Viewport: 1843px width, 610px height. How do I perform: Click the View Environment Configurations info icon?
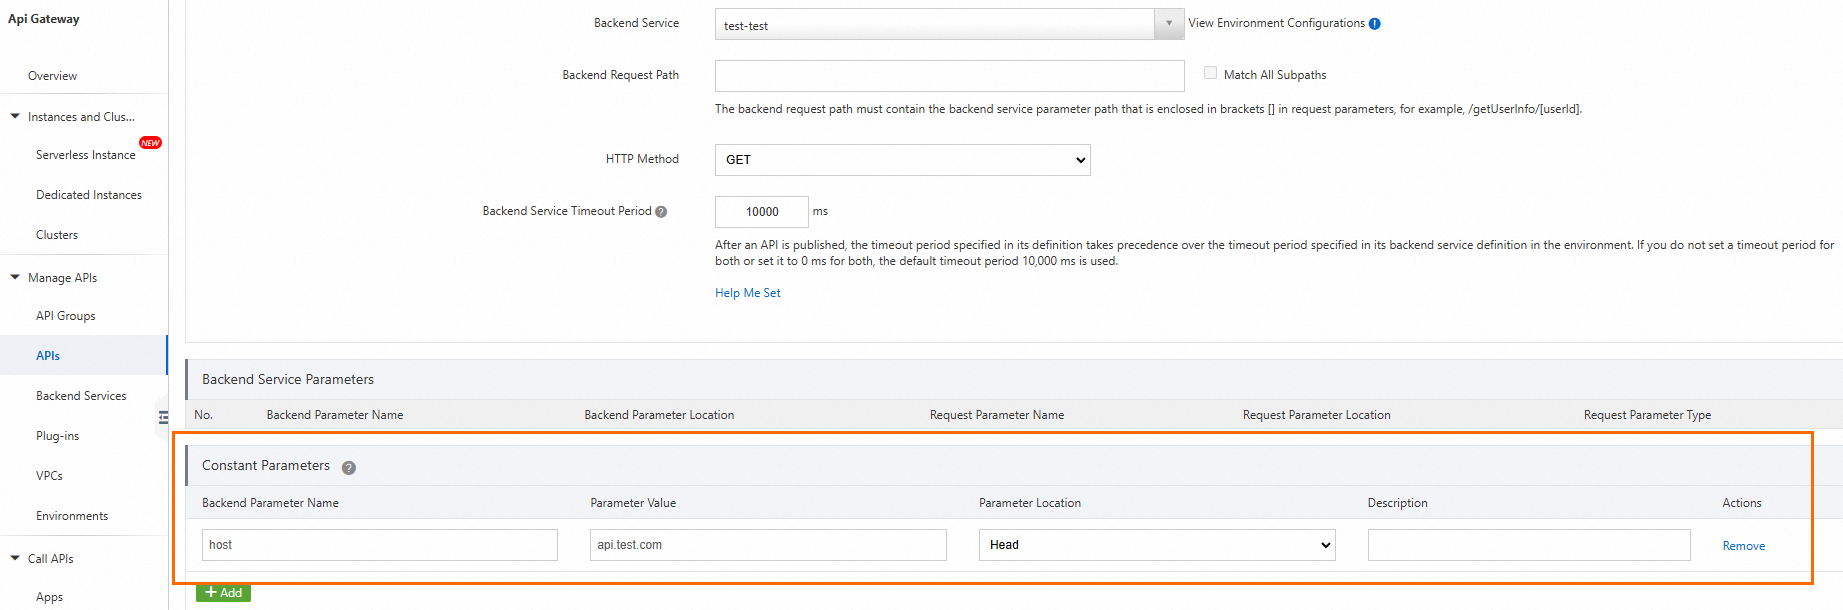pos(1375,24)
